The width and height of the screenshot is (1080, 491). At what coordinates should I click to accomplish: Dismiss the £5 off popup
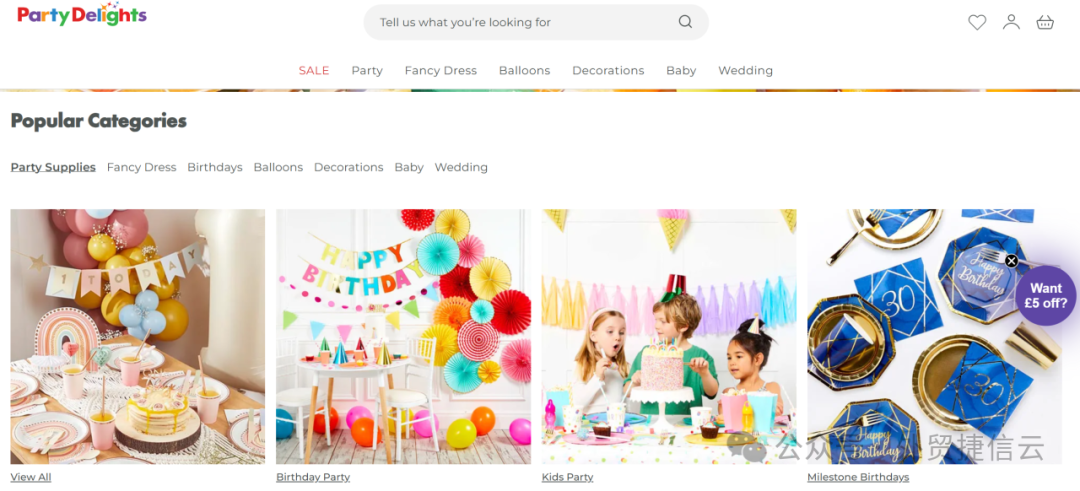click(1011, 261)
